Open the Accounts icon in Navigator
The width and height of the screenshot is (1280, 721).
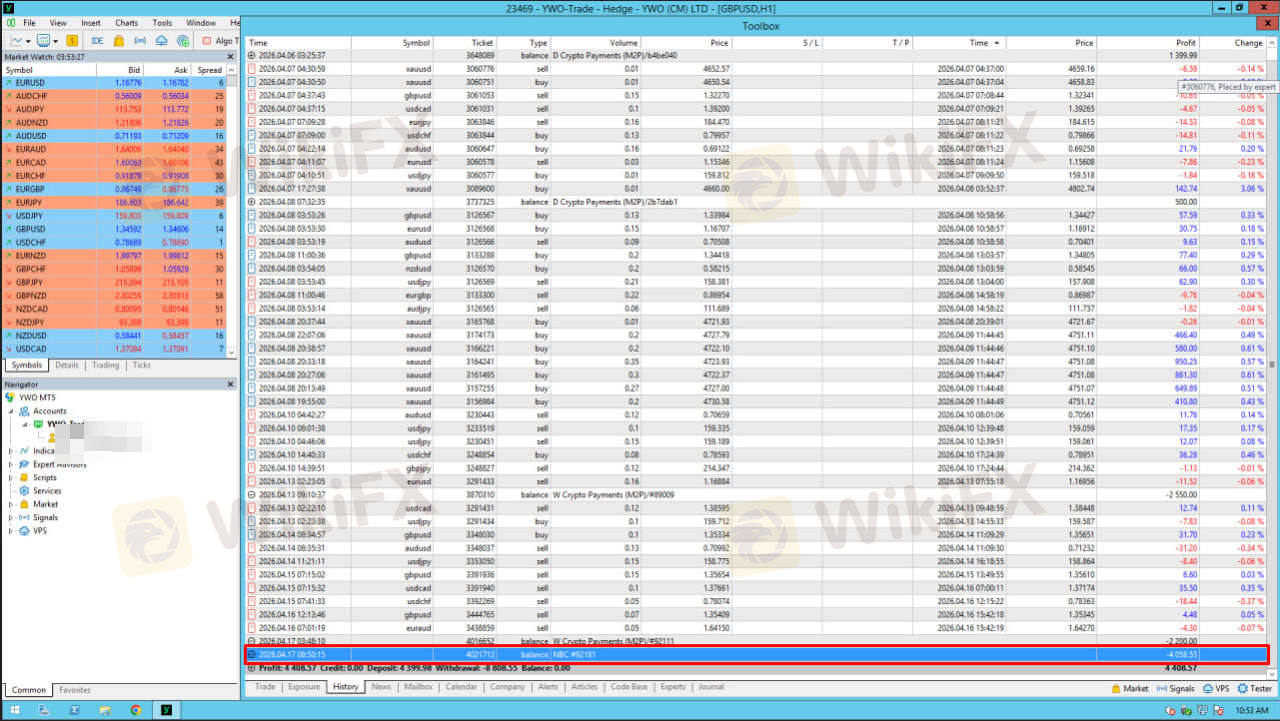[x=26, y=411]
